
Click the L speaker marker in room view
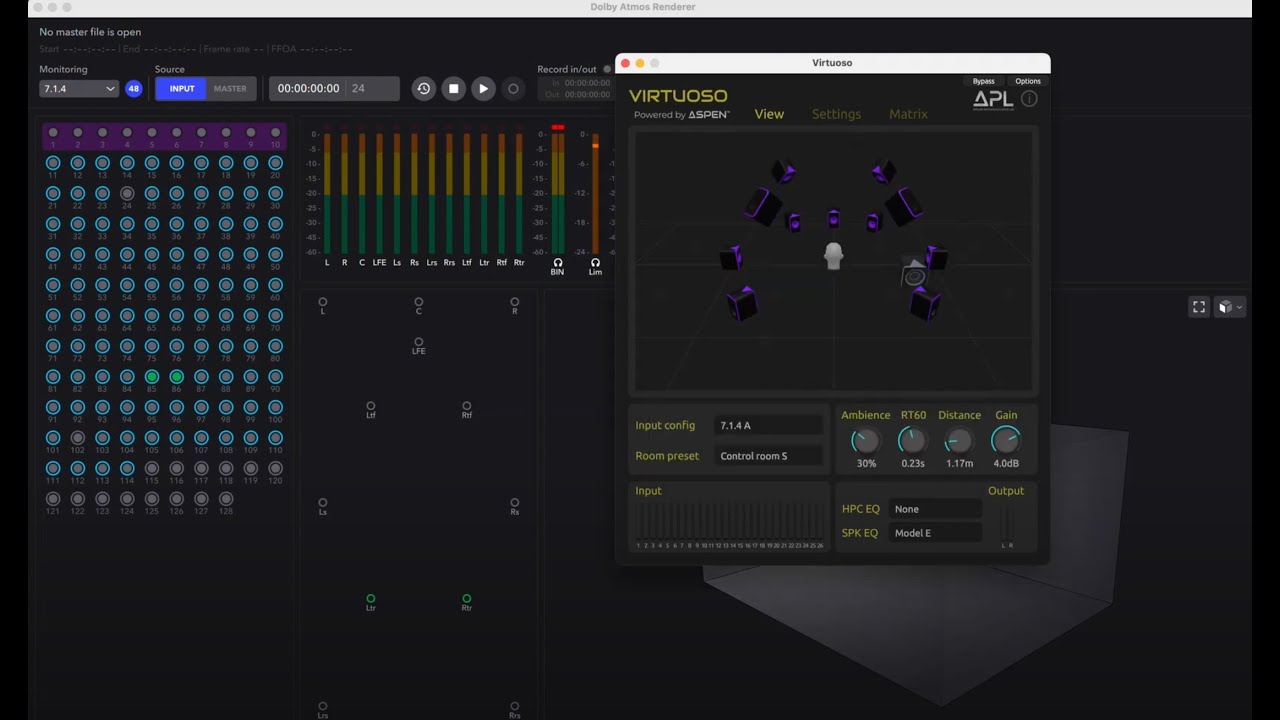pyautogui.click(x=323, y=302)
